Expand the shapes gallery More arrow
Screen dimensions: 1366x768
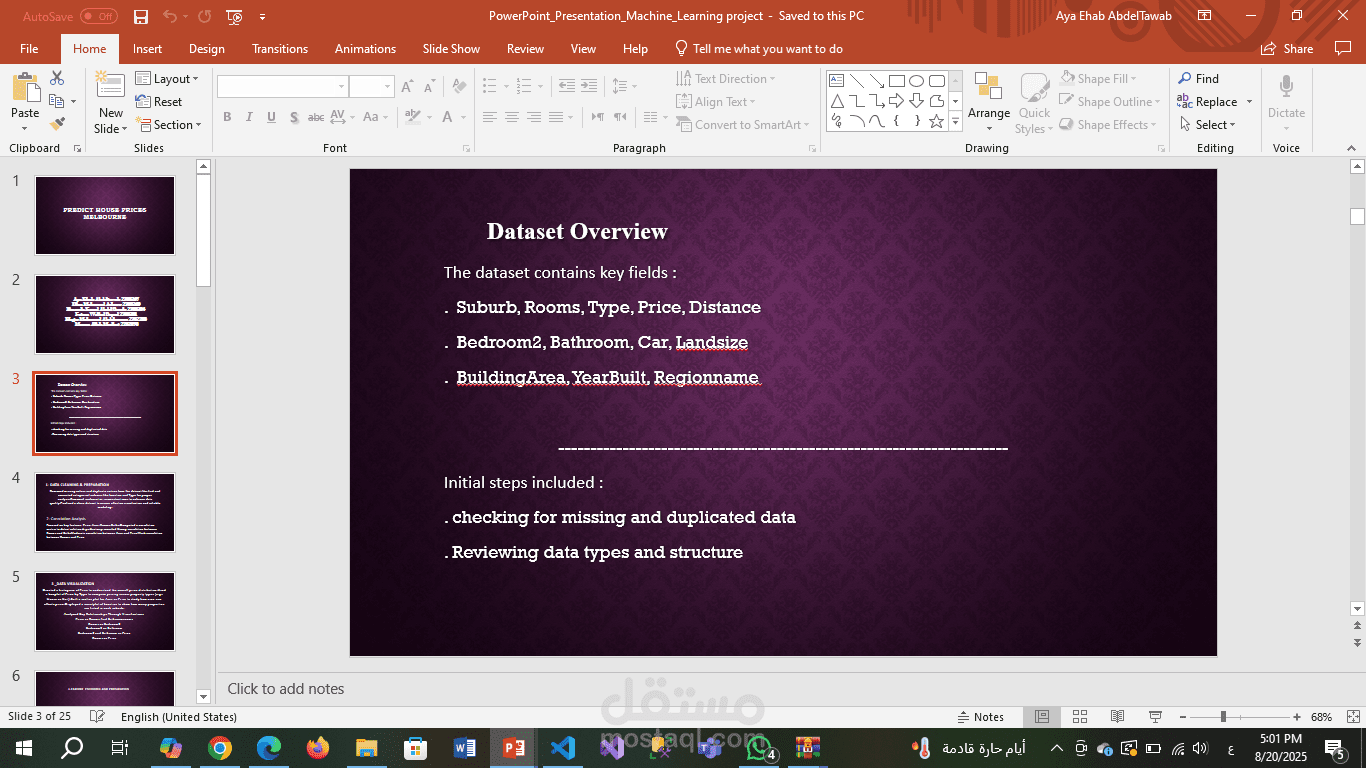[x=956, y=121]
